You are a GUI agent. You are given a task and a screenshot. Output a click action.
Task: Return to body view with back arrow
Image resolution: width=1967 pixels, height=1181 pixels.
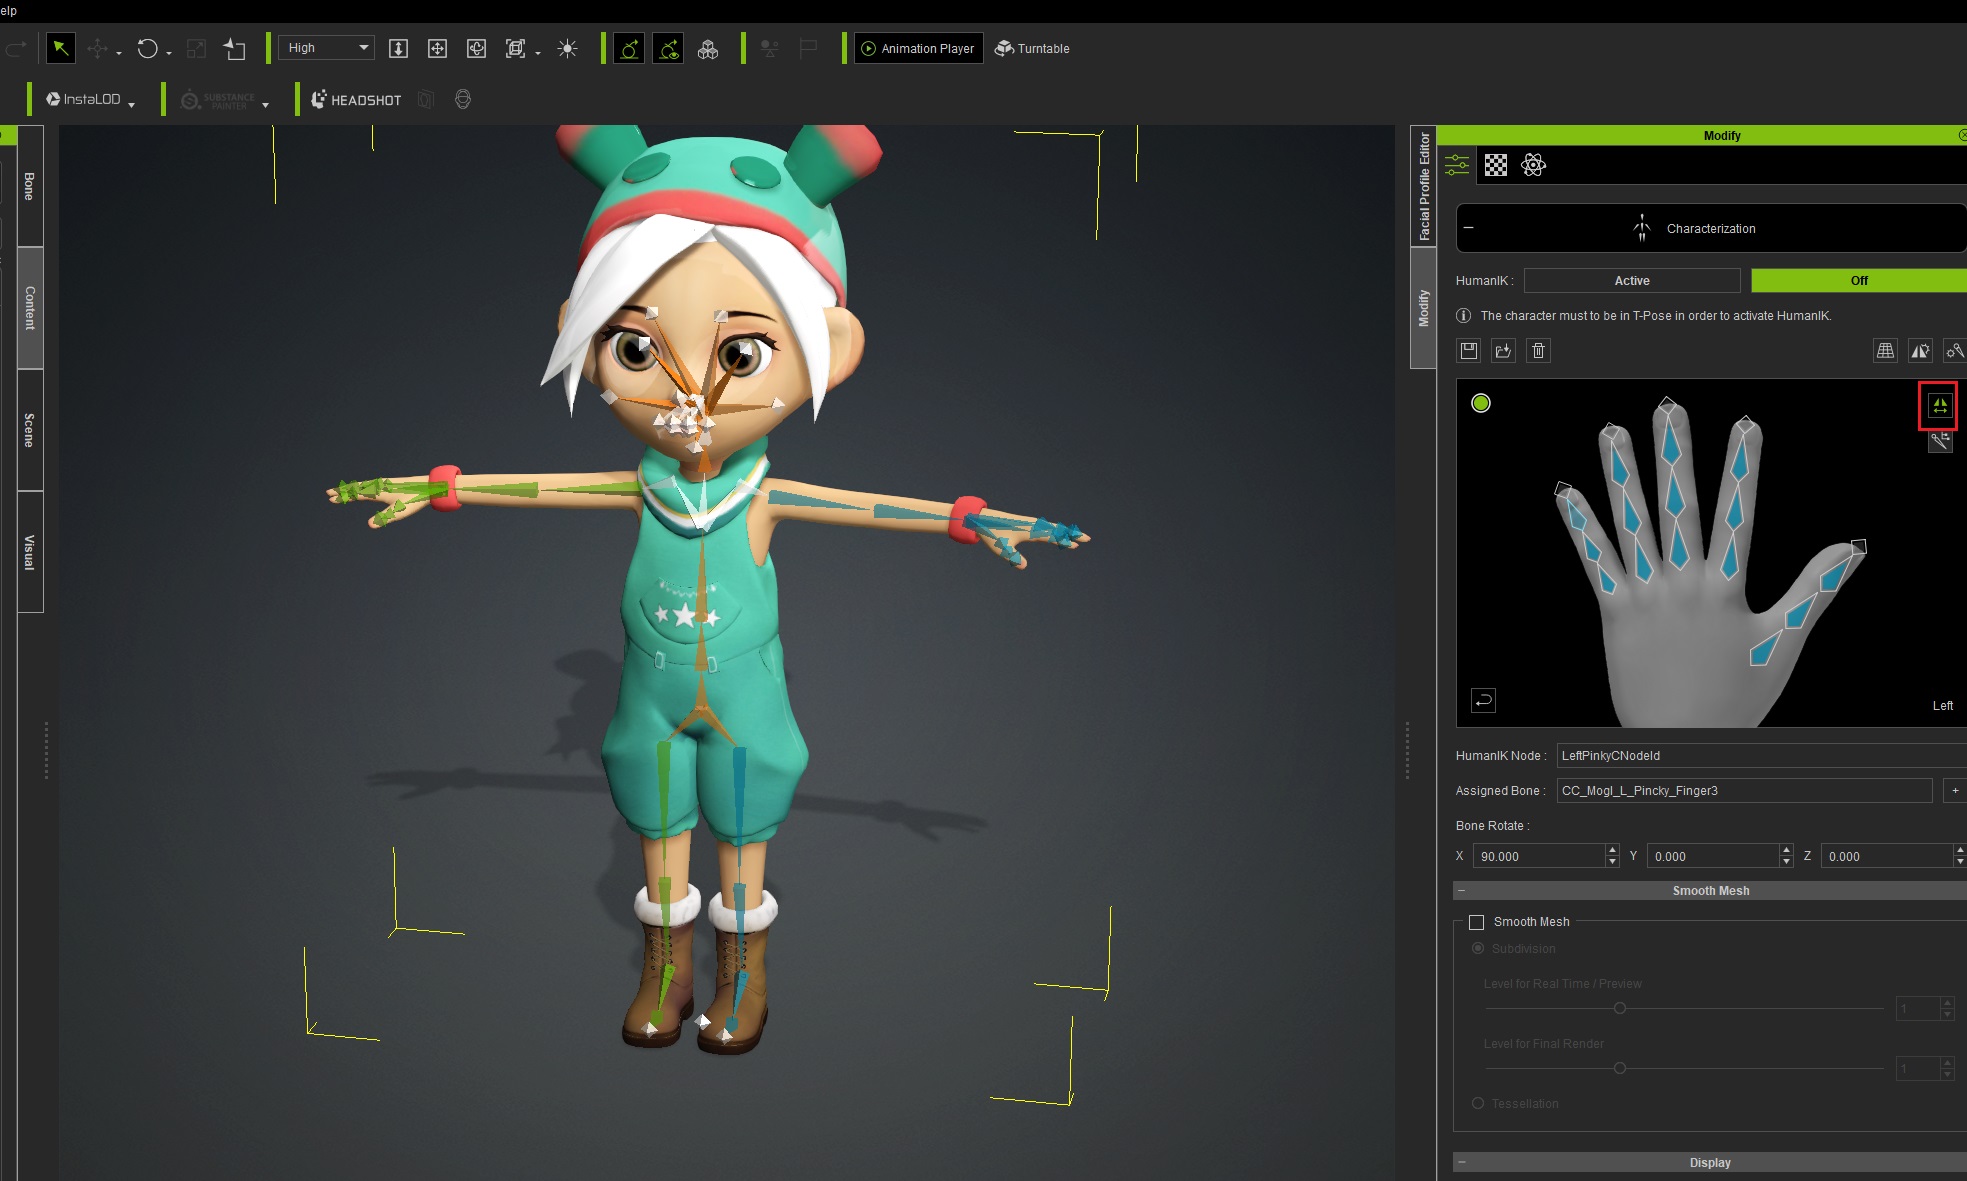(x=1483, y=700)
